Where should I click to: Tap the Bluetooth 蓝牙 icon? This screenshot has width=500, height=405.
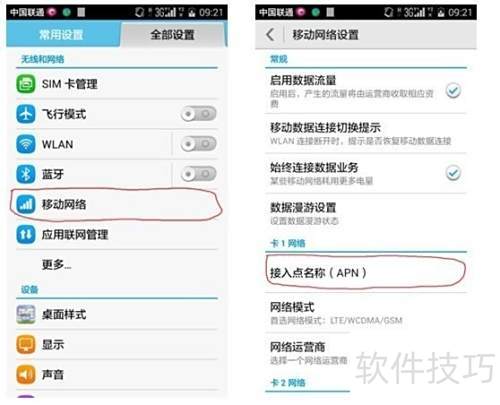[26, 174]
